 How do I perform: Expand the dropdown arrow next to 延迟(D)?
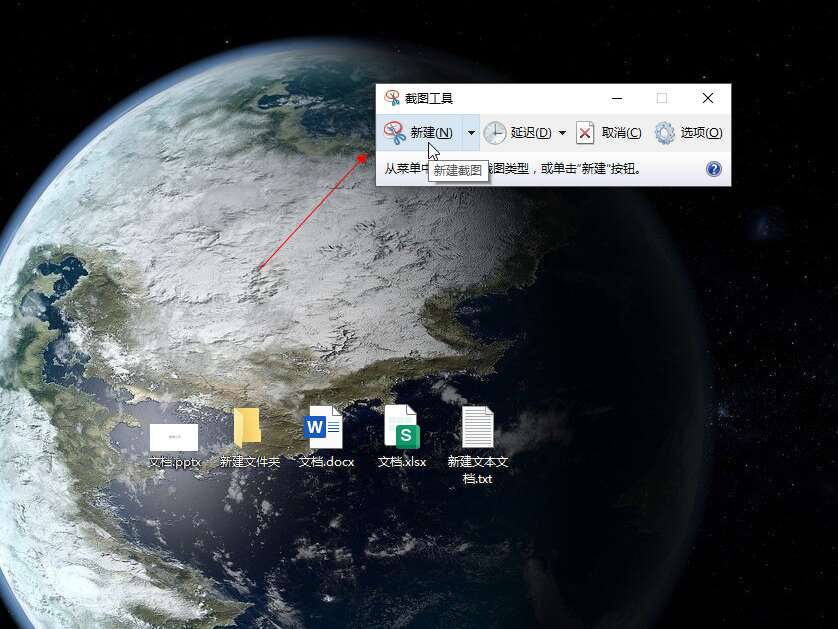coord(562,132)
